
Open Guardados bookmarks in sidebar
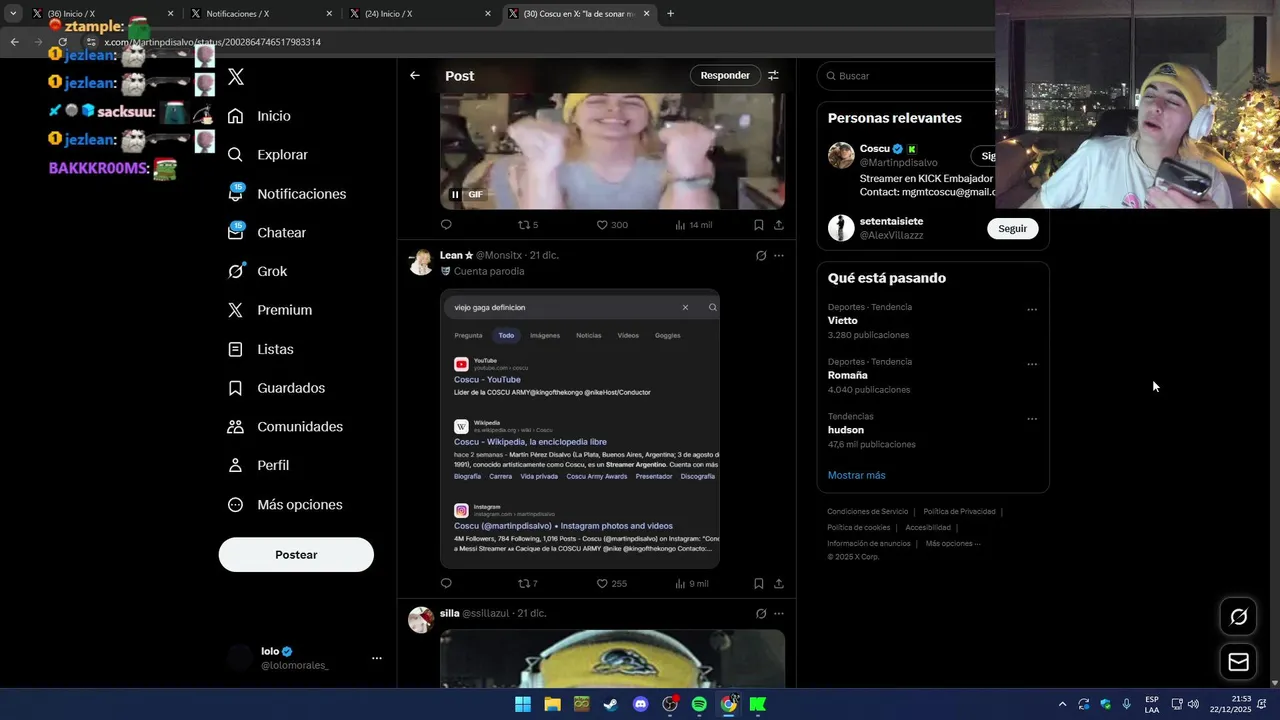[276, 388]
